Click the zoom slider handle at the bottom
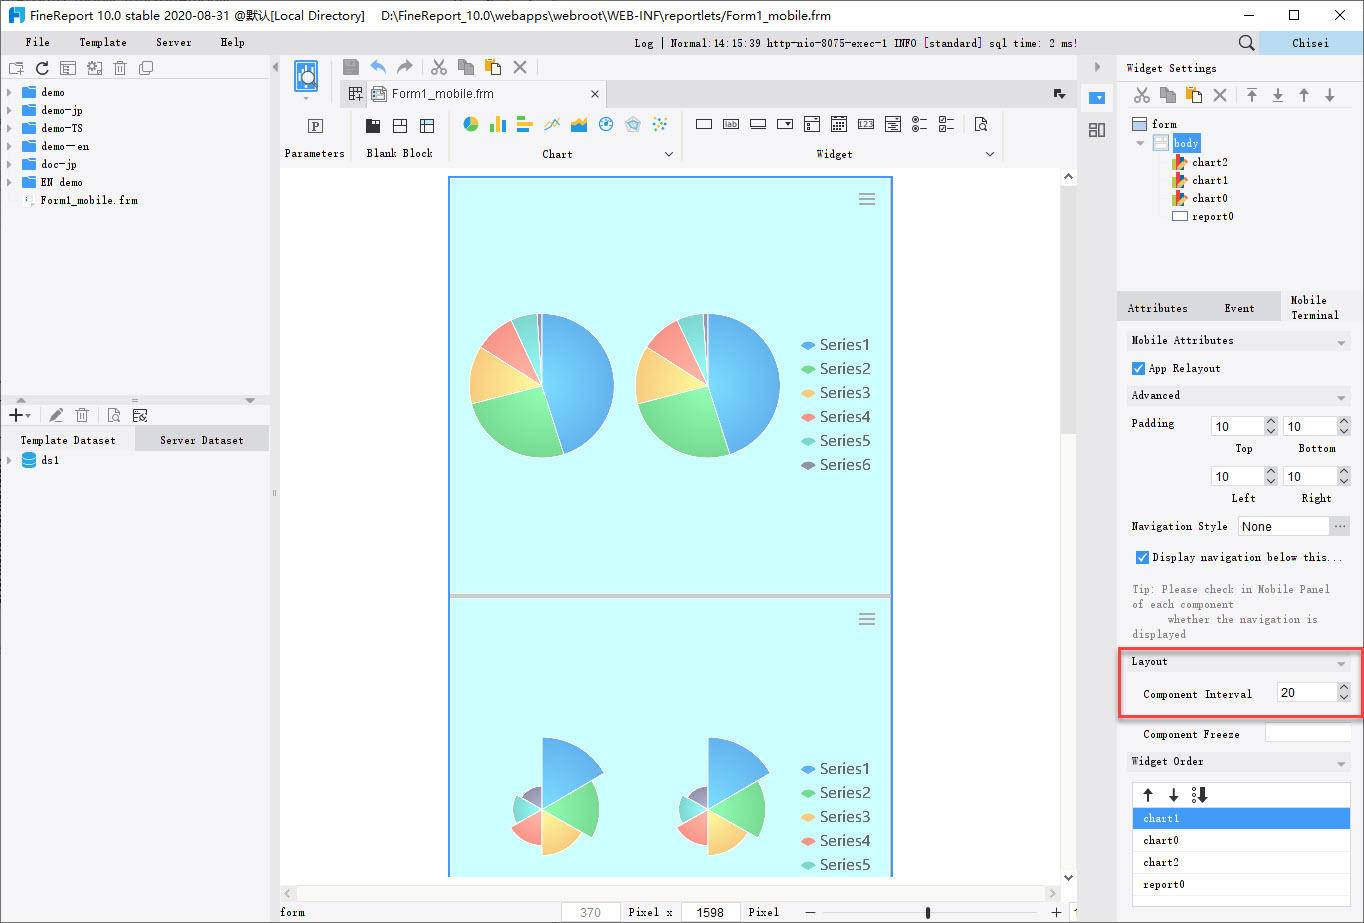The image size is (1364, 923). (x=928, y=912)
